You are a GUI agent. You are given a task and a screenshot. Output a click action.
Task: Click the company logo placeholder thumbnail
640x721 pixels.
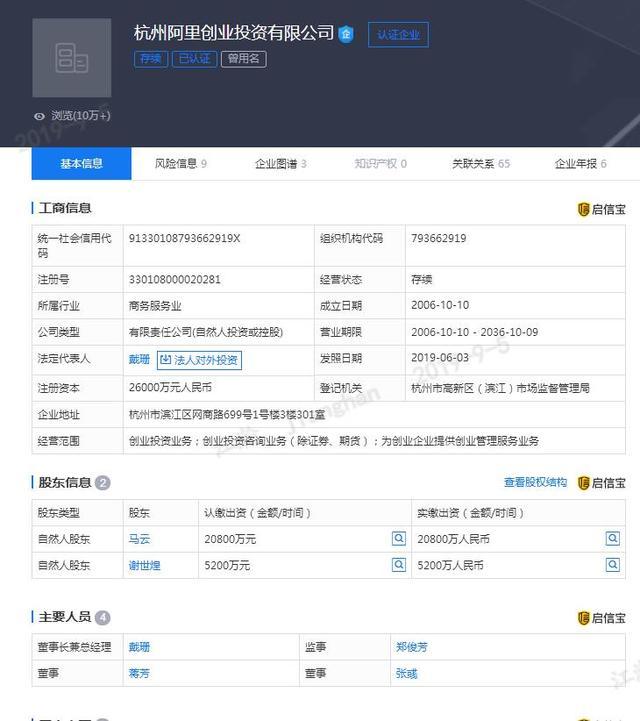(72, 58)
